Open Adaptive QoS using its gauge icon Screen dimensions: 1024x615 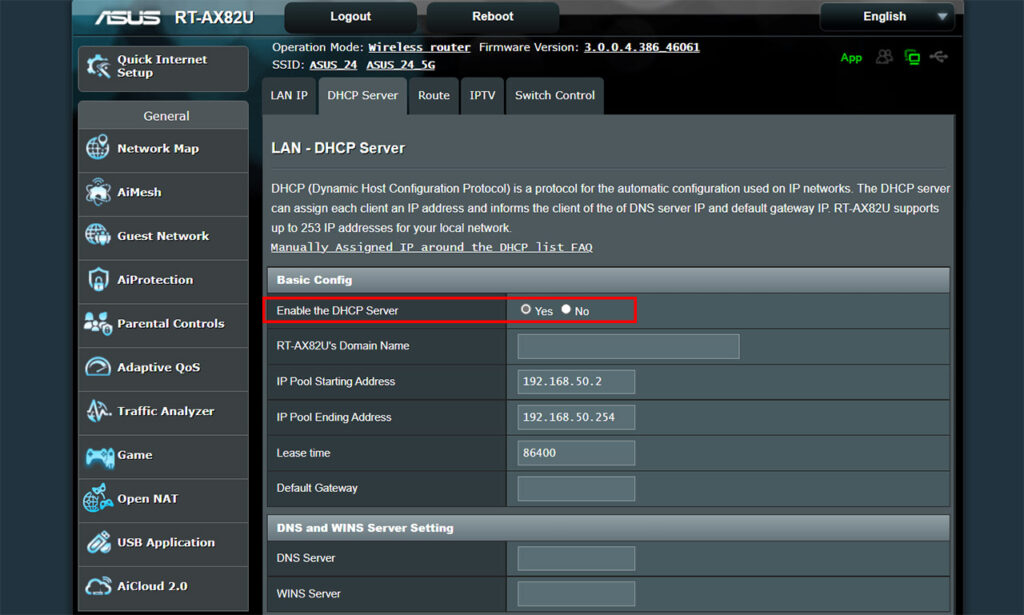(98, 367)
